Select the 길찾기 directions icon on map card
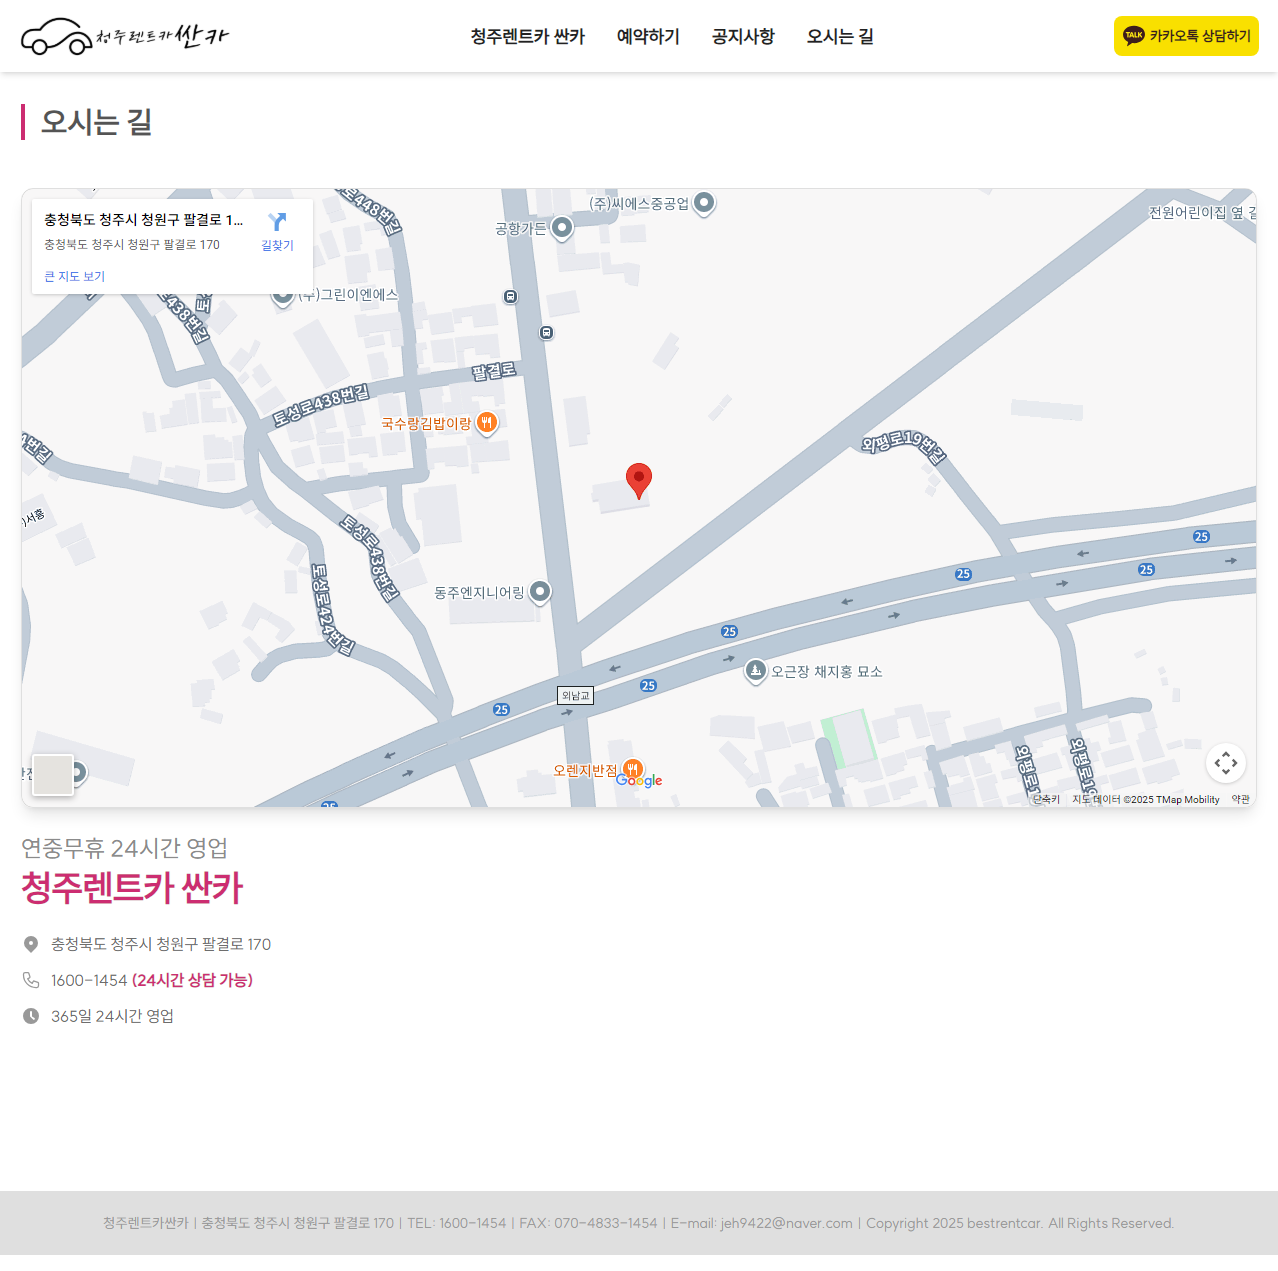The image size is (1278, 1271). pos(276,221)
